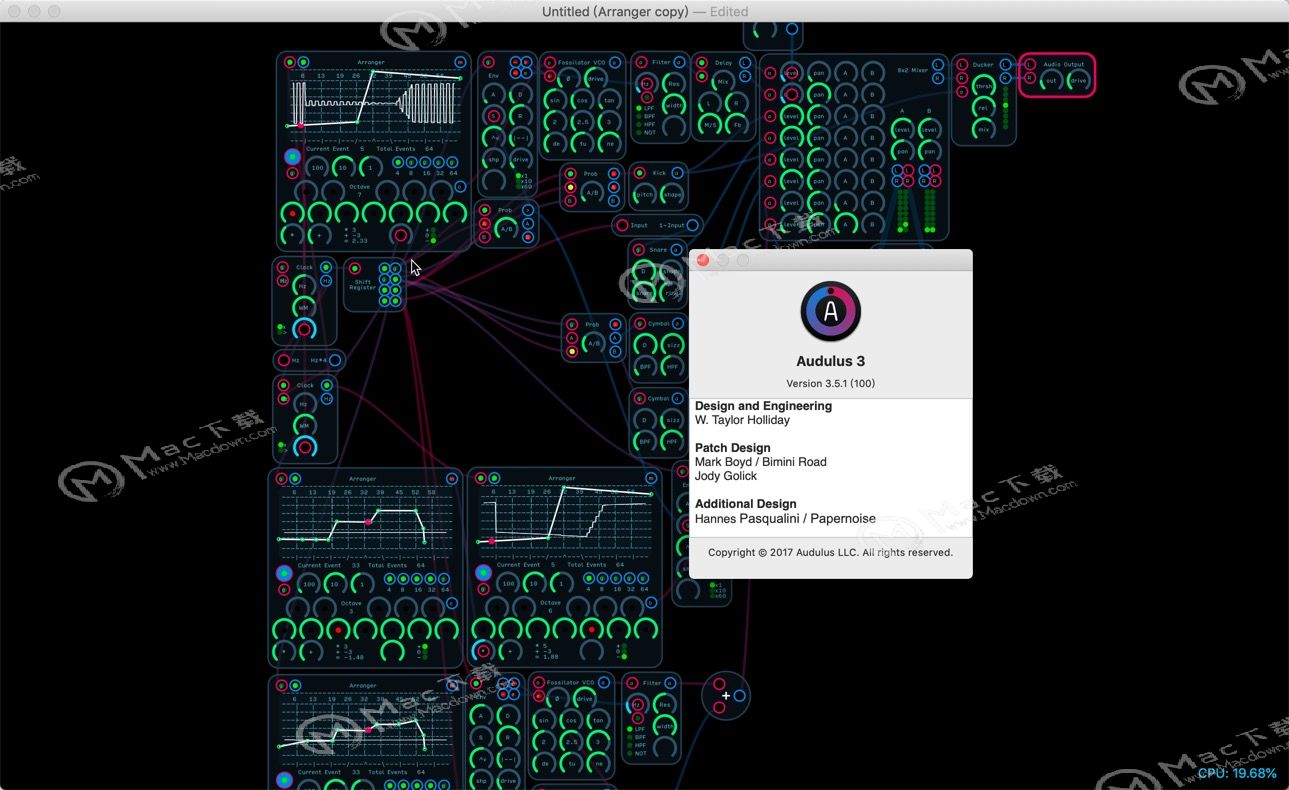
Task: Click the CPU: 19.68% readout
Action: pyautogui.click(x=1237, y=773)
